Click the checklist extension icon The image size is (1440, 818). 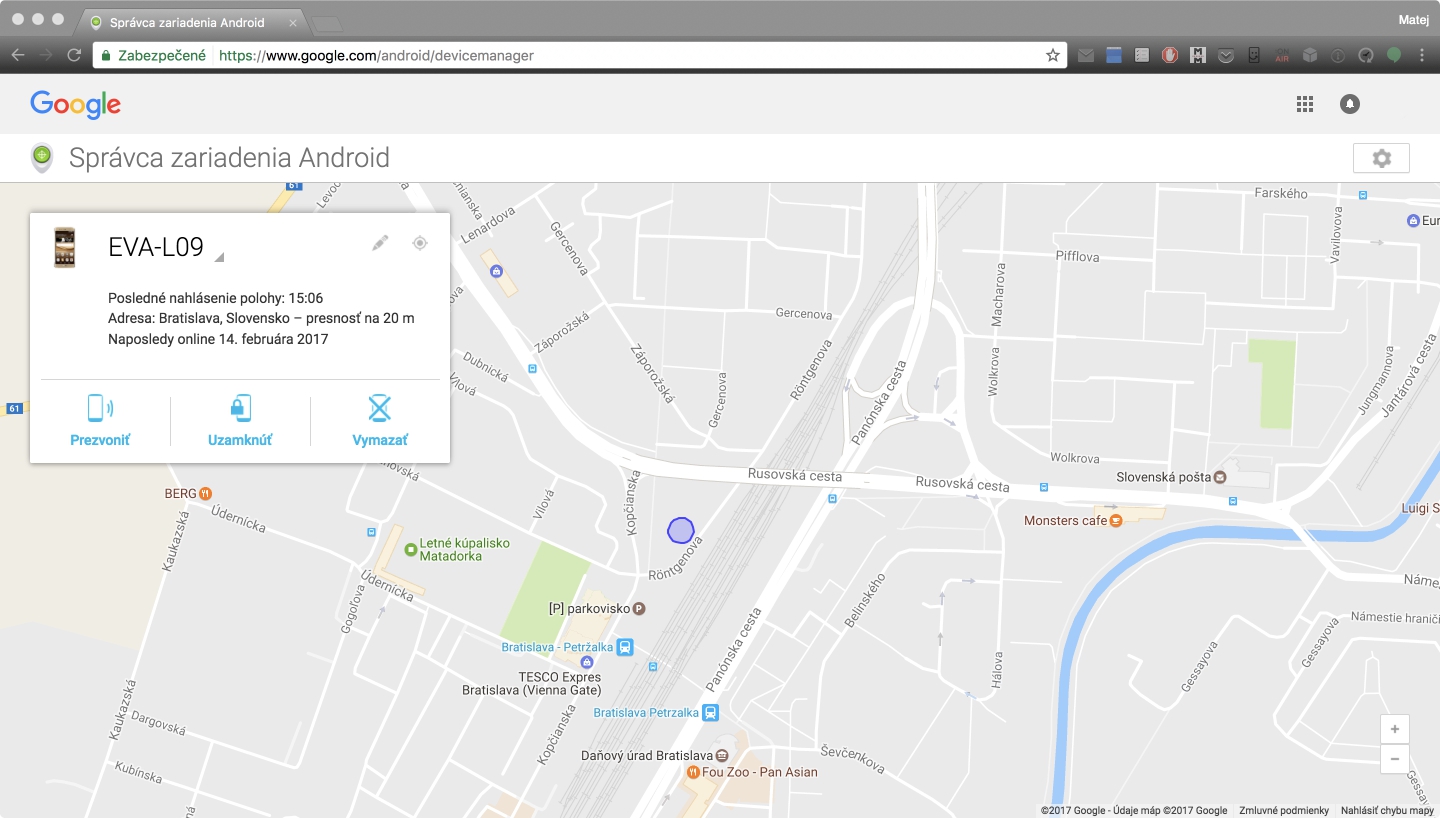click(1142, 56)
